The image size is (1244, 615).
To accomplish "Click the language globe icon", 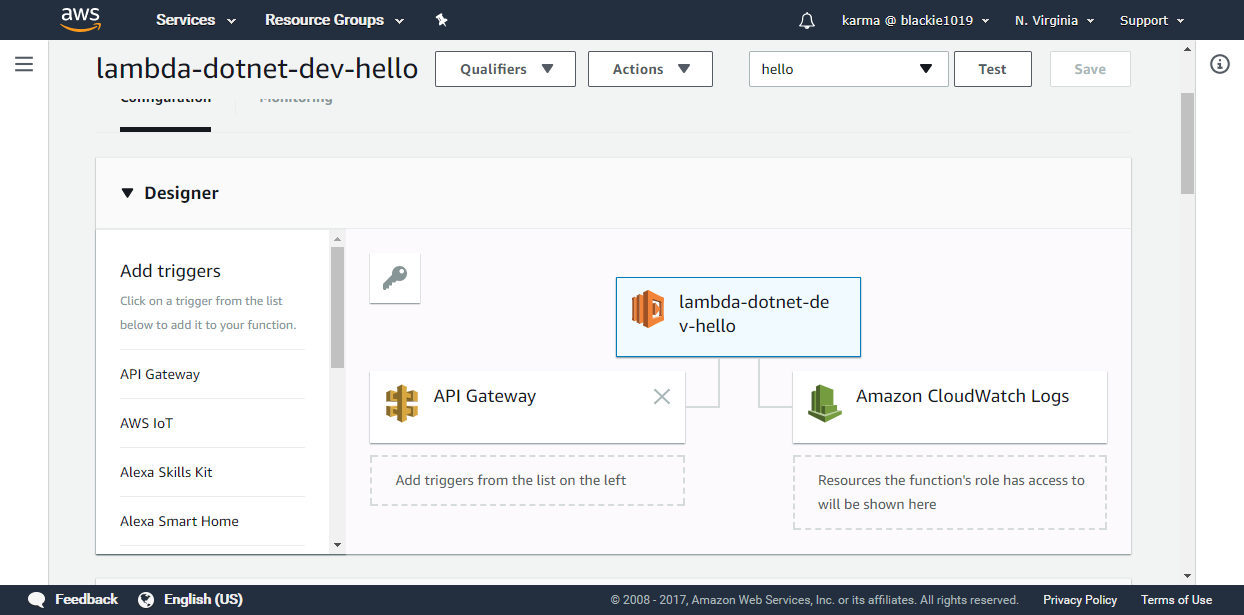I will coord(146,600).
